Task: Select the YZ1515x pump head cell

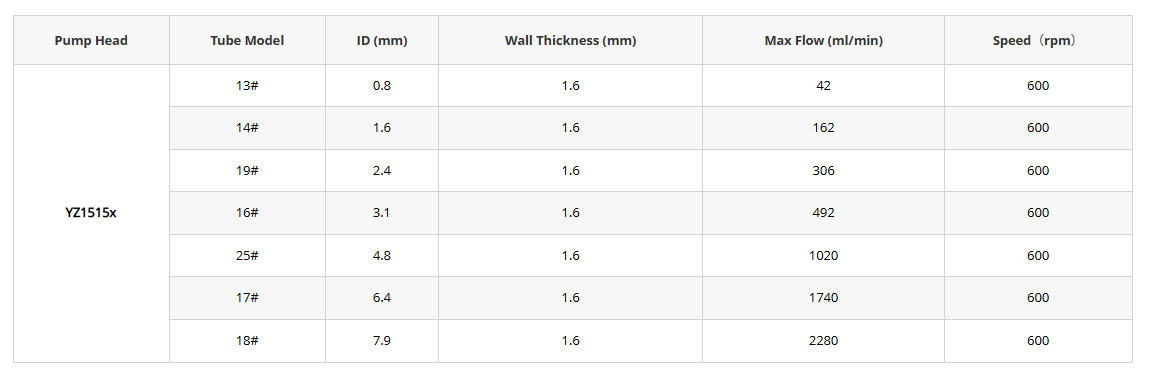Action: [x=91, y=214]
